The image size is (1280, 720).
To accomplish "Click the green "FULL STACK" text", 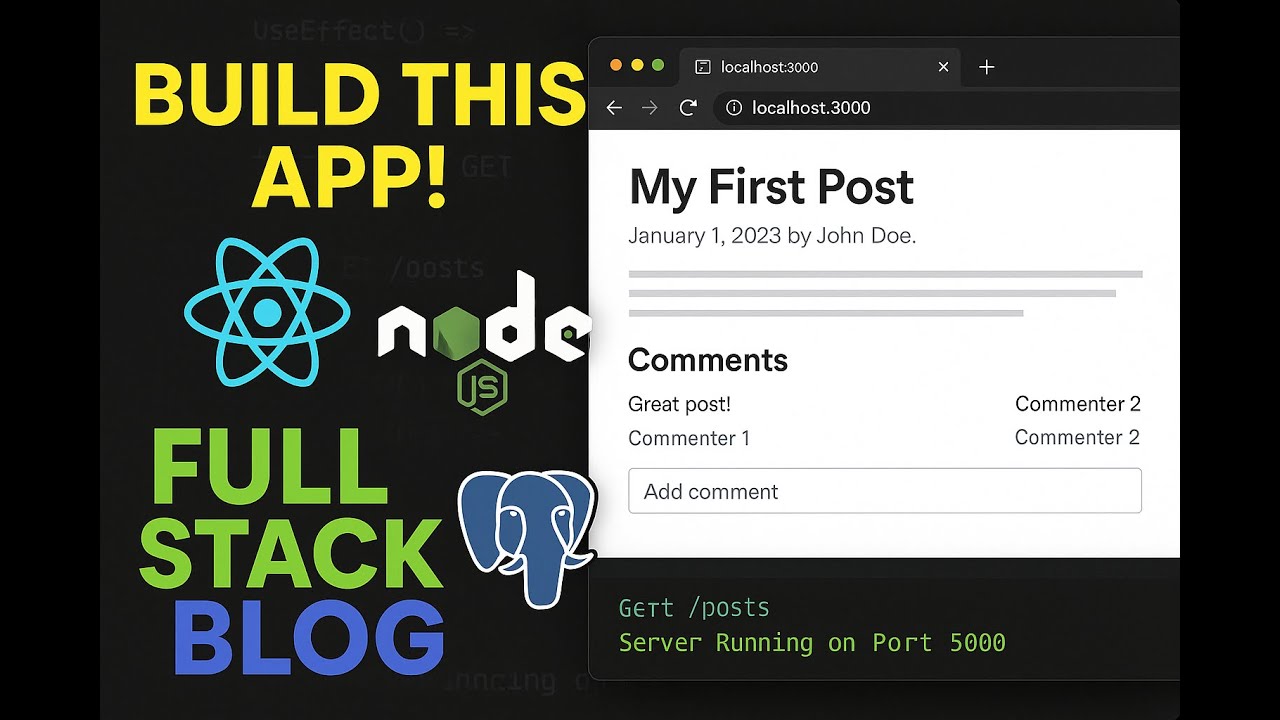I will click(x=290, y=510).
